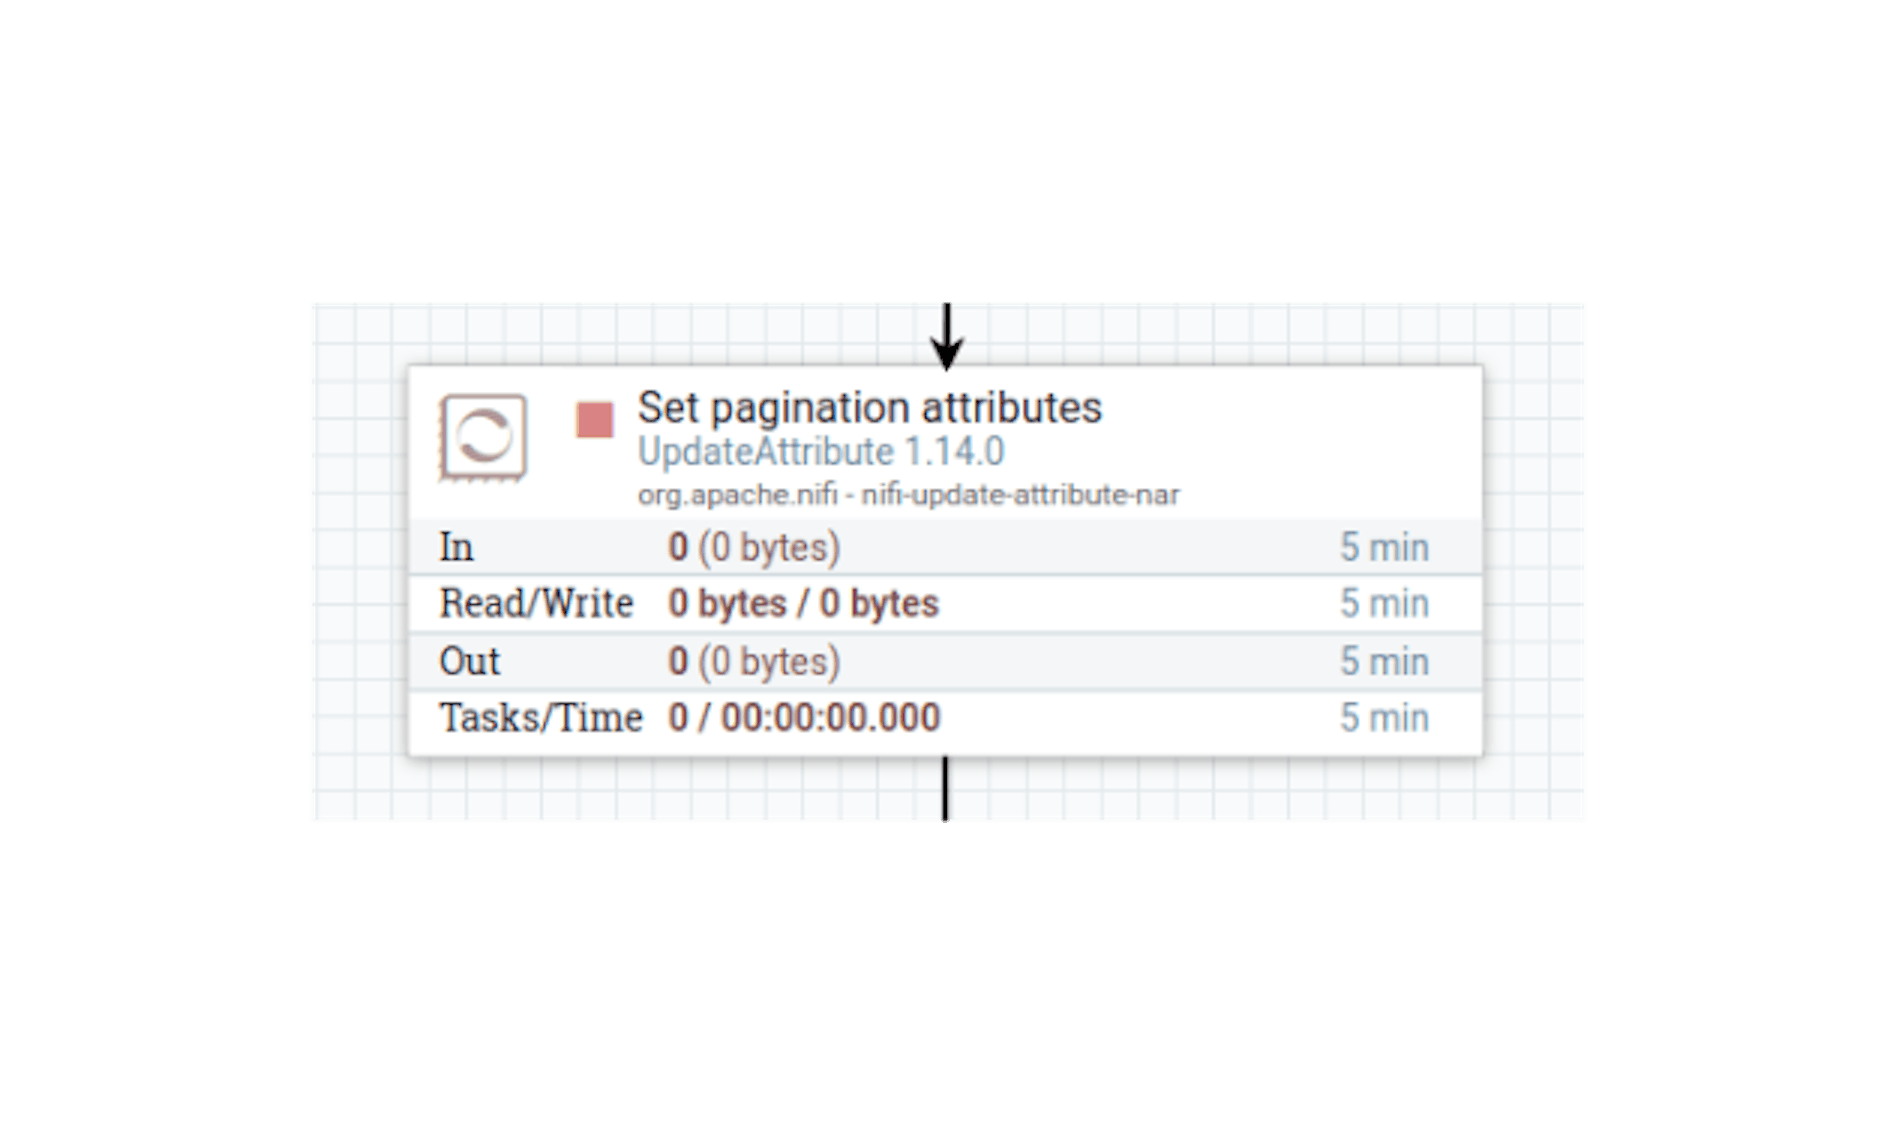Click the UpdateAttribute 1.14.0 version label

tap(822, 452)
